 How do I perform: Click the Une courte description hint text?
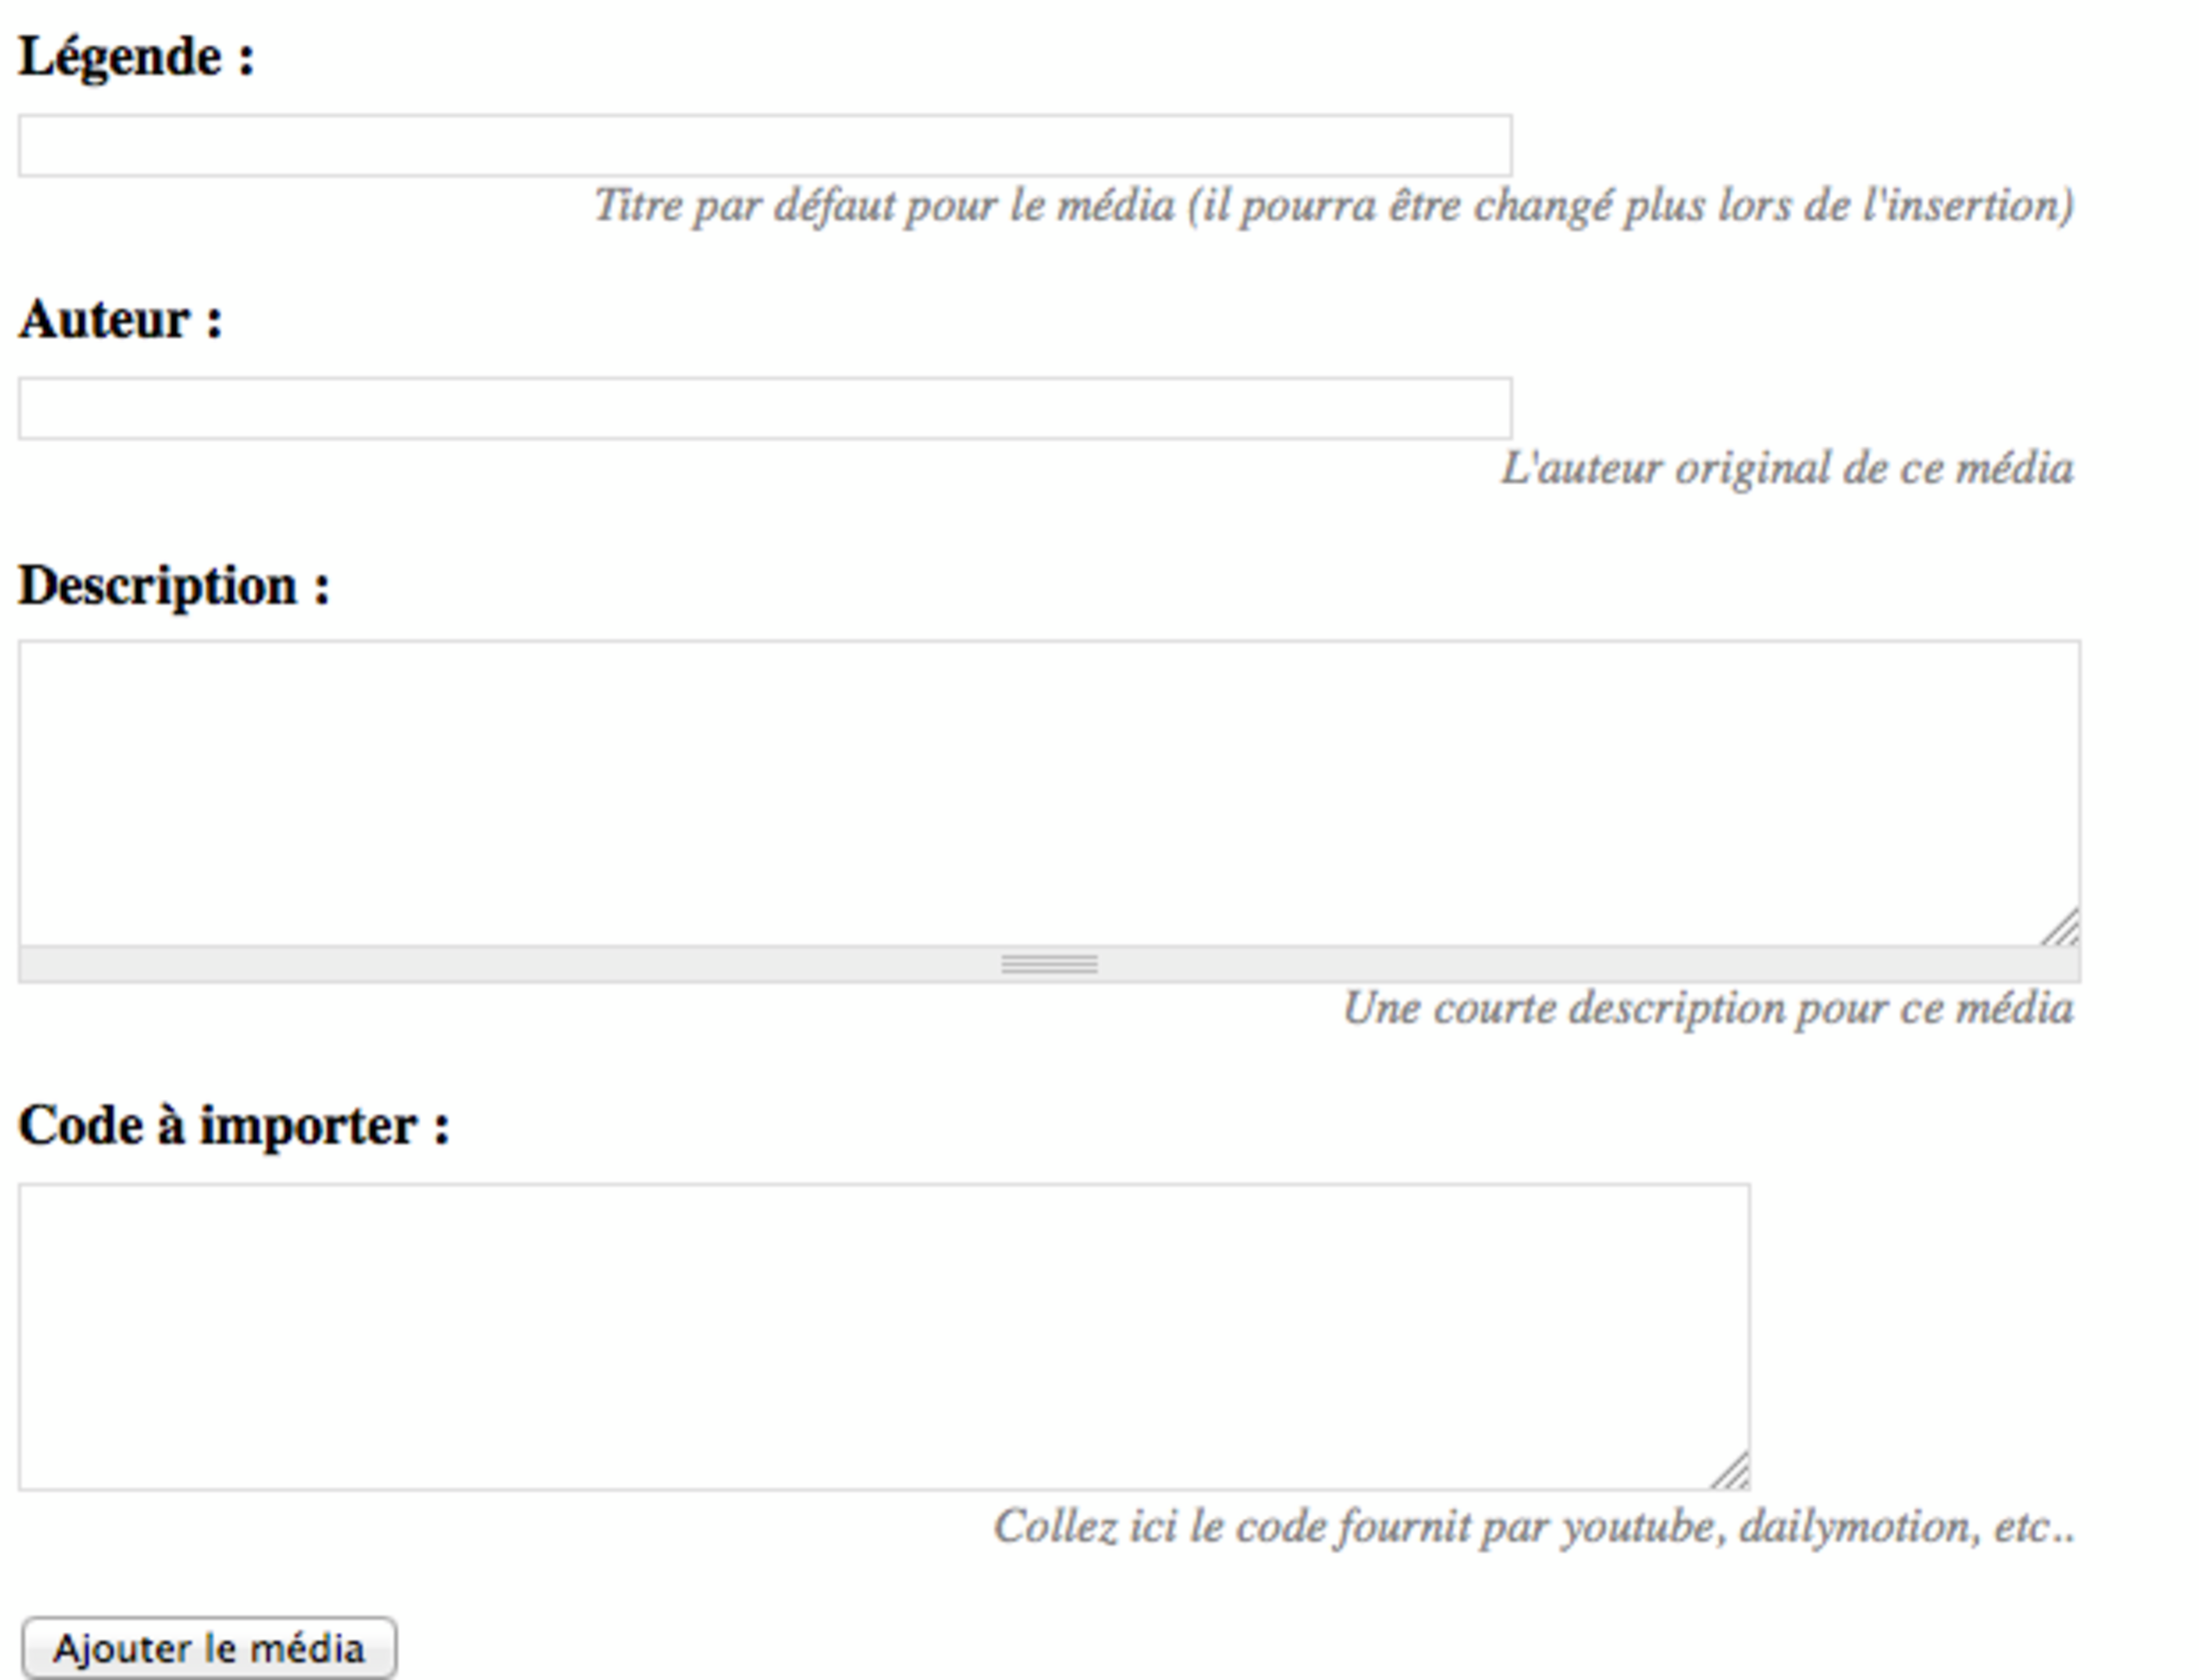coord(1708,1009)
